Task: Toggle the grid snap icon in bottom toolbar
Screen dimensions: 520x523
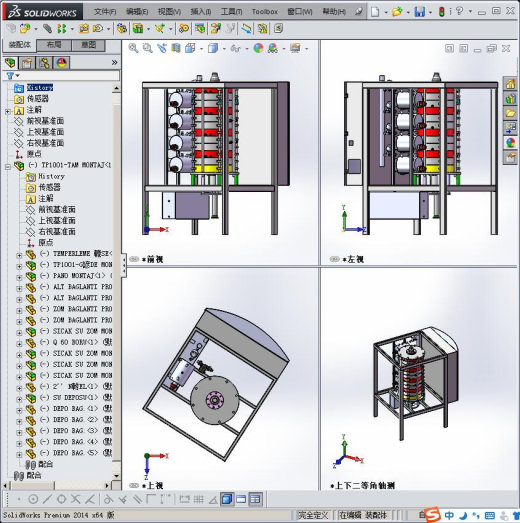Action: click(x=198, y=499)
